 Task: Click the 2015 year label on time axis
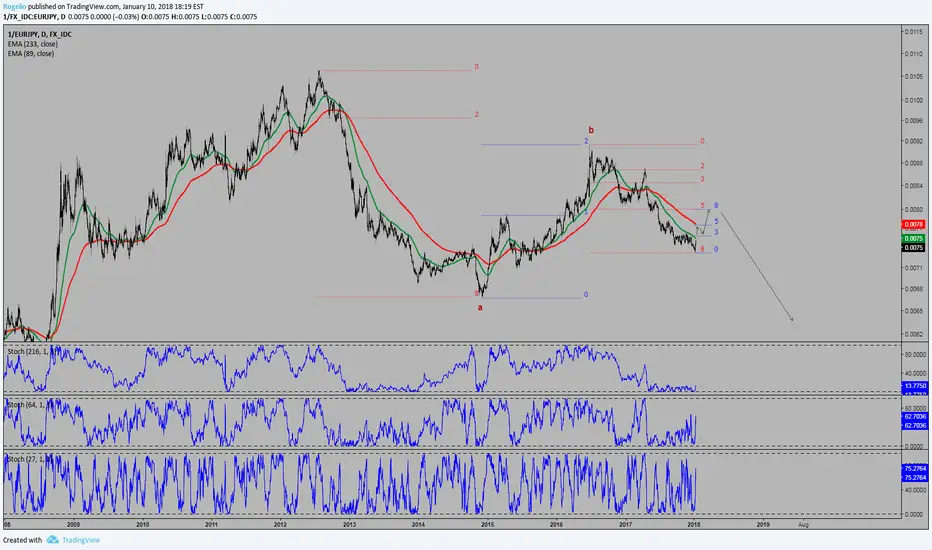[x=487, y=524]
